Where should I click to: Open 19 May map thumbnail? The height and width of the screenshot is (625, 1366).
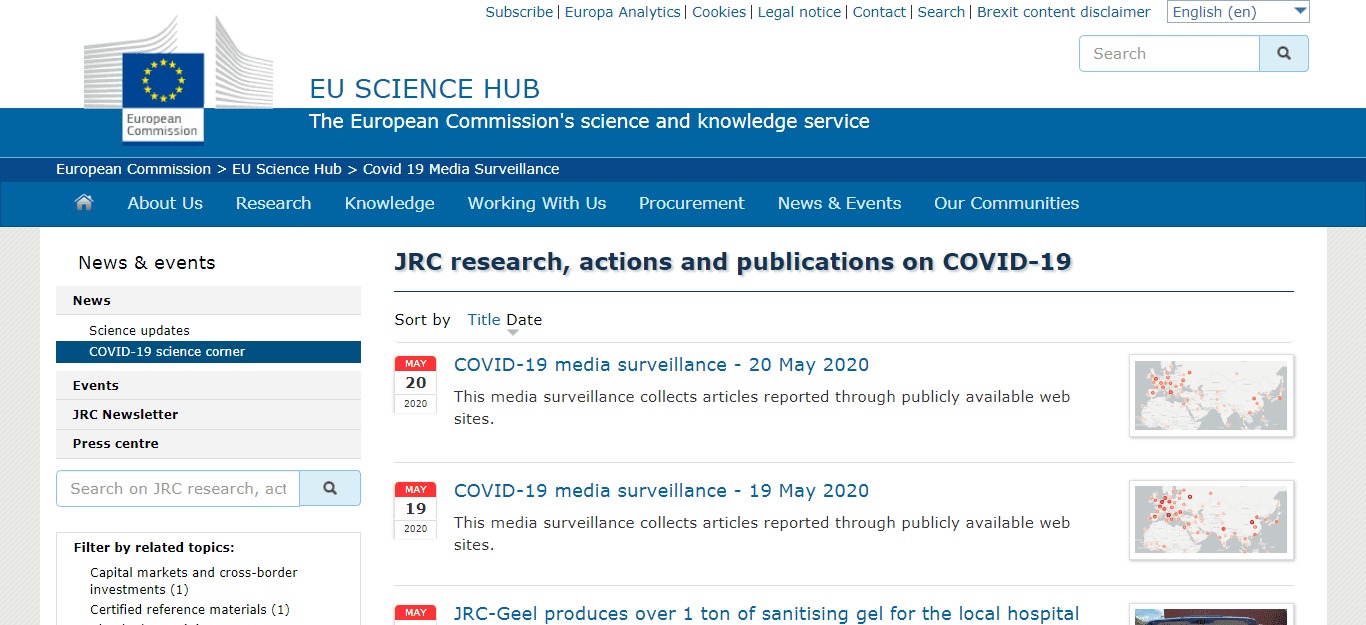tap(1211, 520)
